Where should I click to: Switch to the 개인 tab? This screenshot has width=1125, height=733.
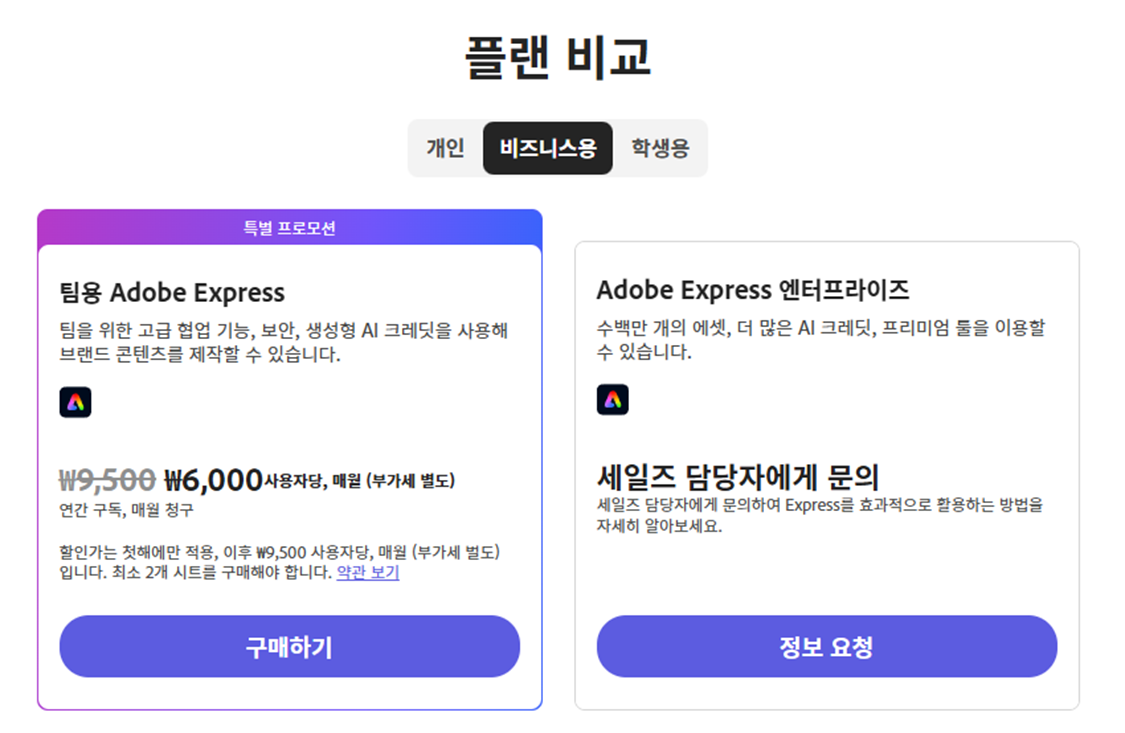click(447, 147)
